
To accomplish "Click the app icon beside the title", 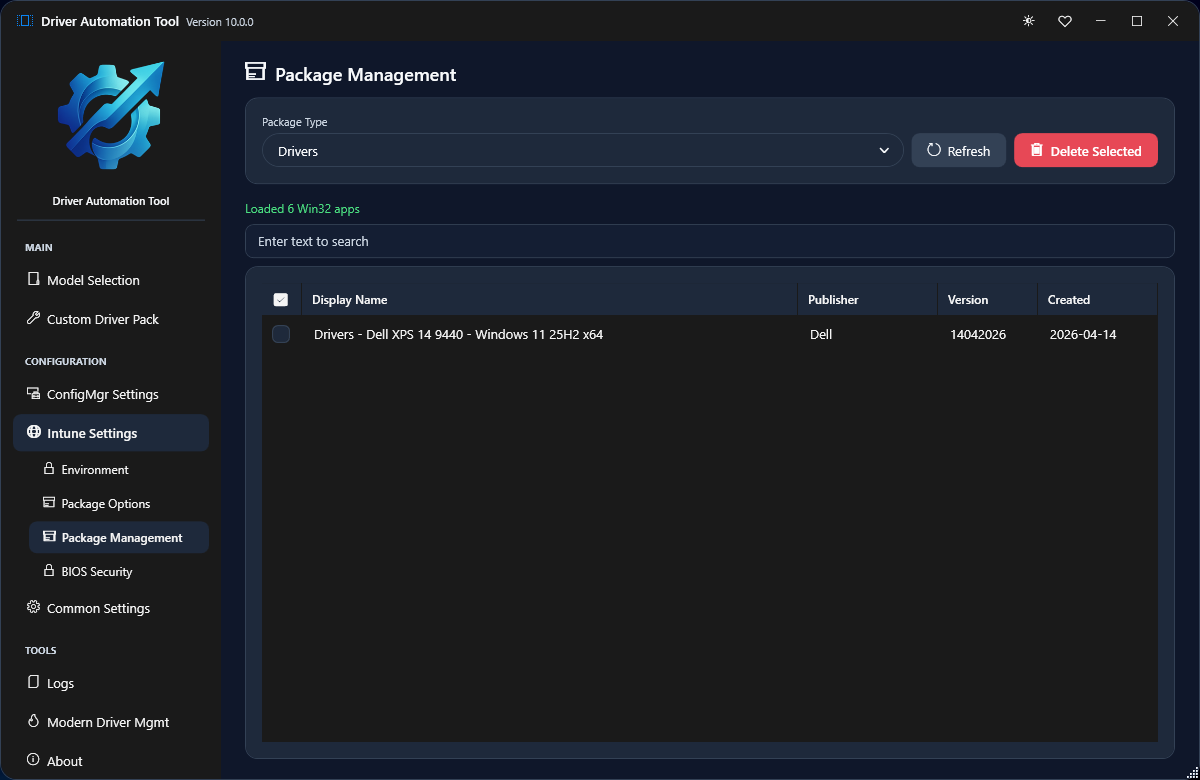I will [25, 21].
